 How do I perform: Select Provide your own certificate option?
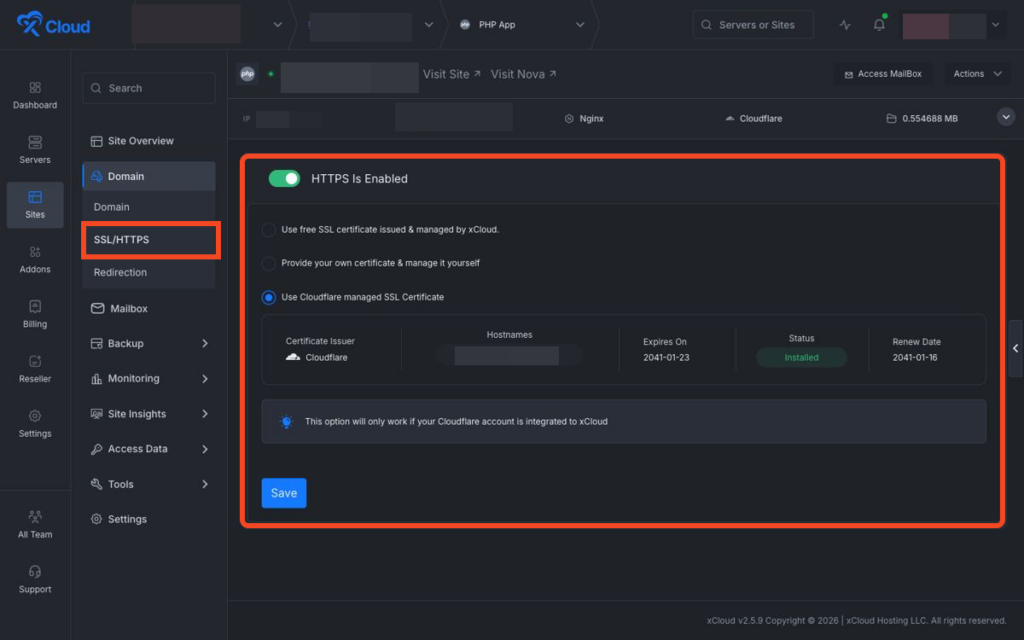point(268,263)
